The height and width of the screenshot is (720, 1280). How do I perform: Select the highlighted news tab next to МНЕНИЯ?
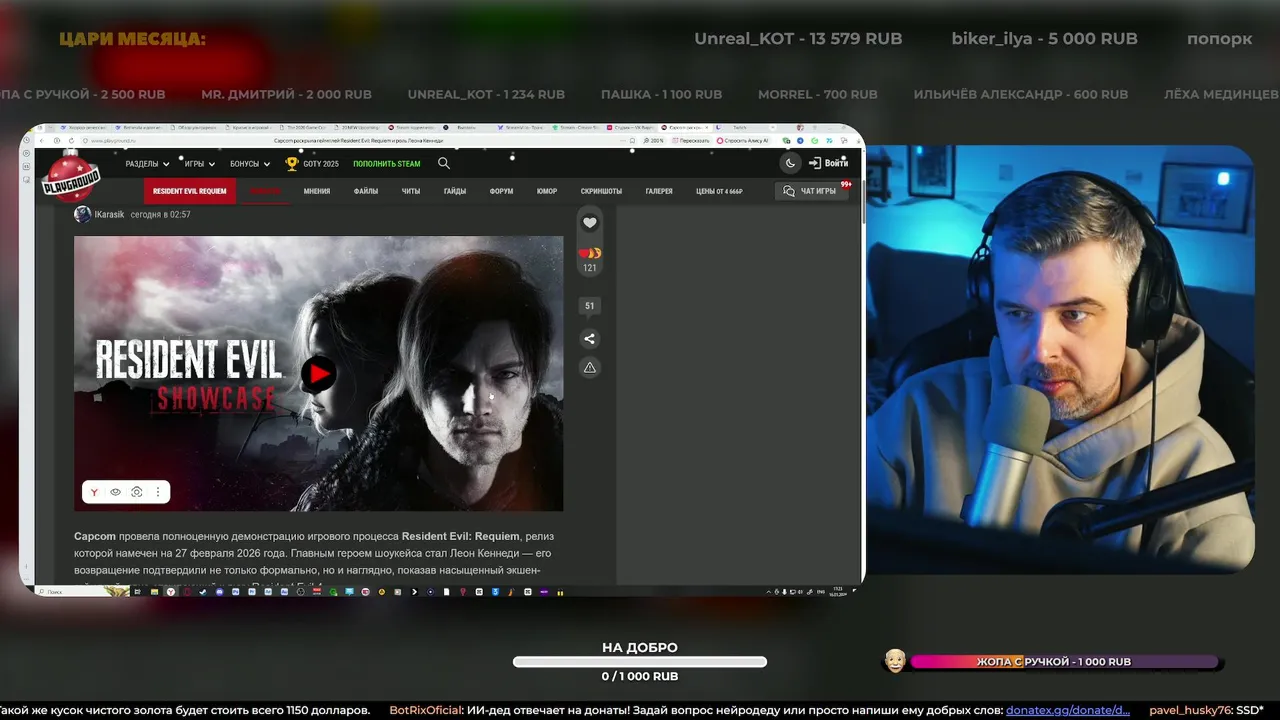click(265, 191)
